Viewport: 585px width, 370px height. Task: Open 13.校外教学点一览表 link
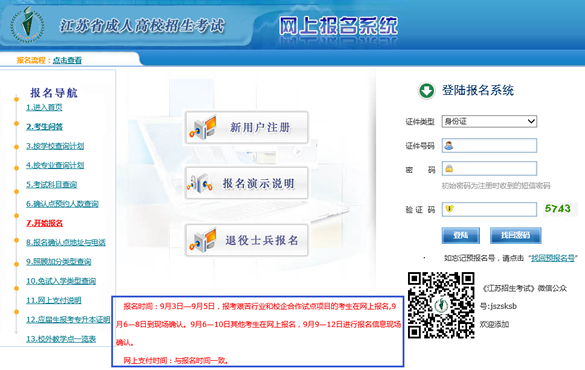61,339
